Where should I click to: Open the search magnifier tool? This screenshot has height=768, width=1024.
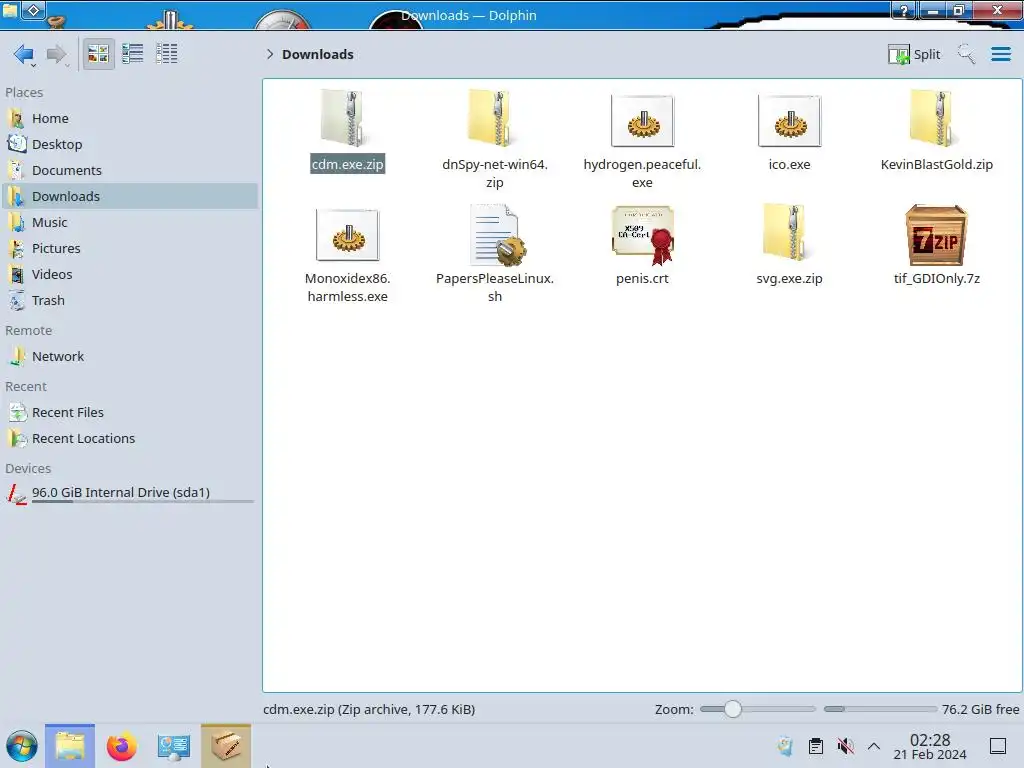tap(966, 54)
